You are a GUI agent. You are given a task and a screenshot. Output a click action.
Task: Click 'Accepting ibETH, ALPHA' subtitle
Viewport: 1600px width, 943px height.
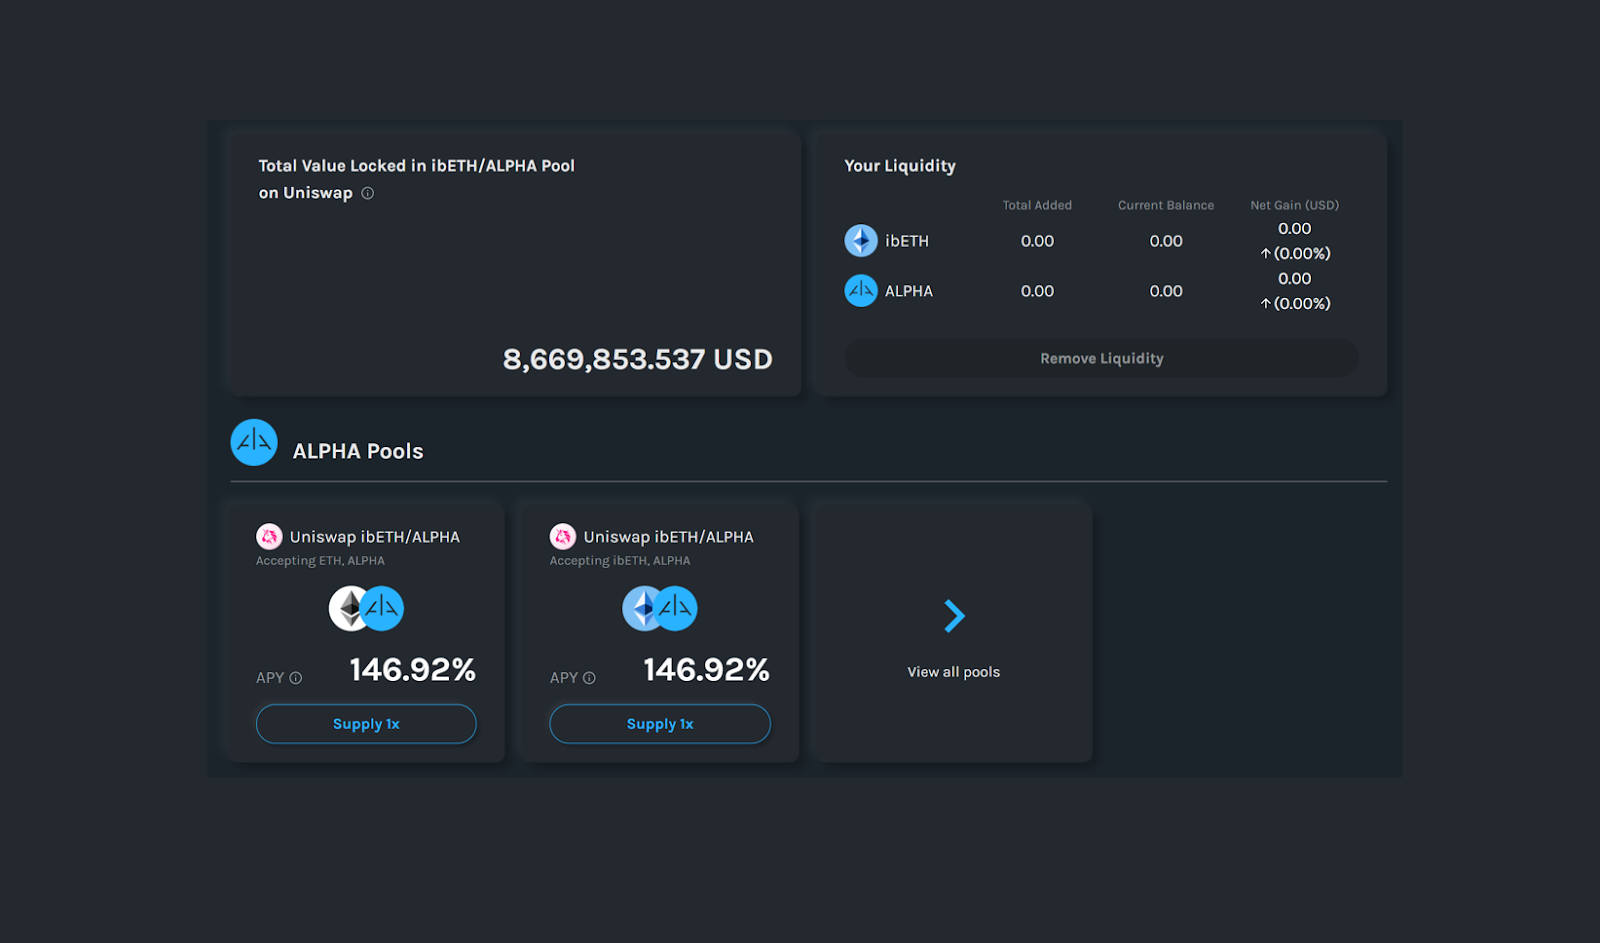click(x=620, y=561)
